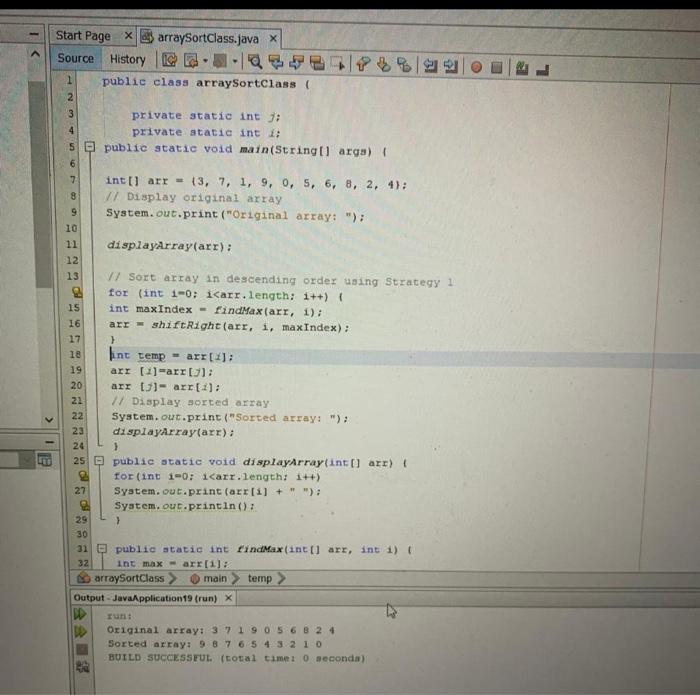Minimize the lower left side panel
The image size is (700, 695).
(50, 442)
